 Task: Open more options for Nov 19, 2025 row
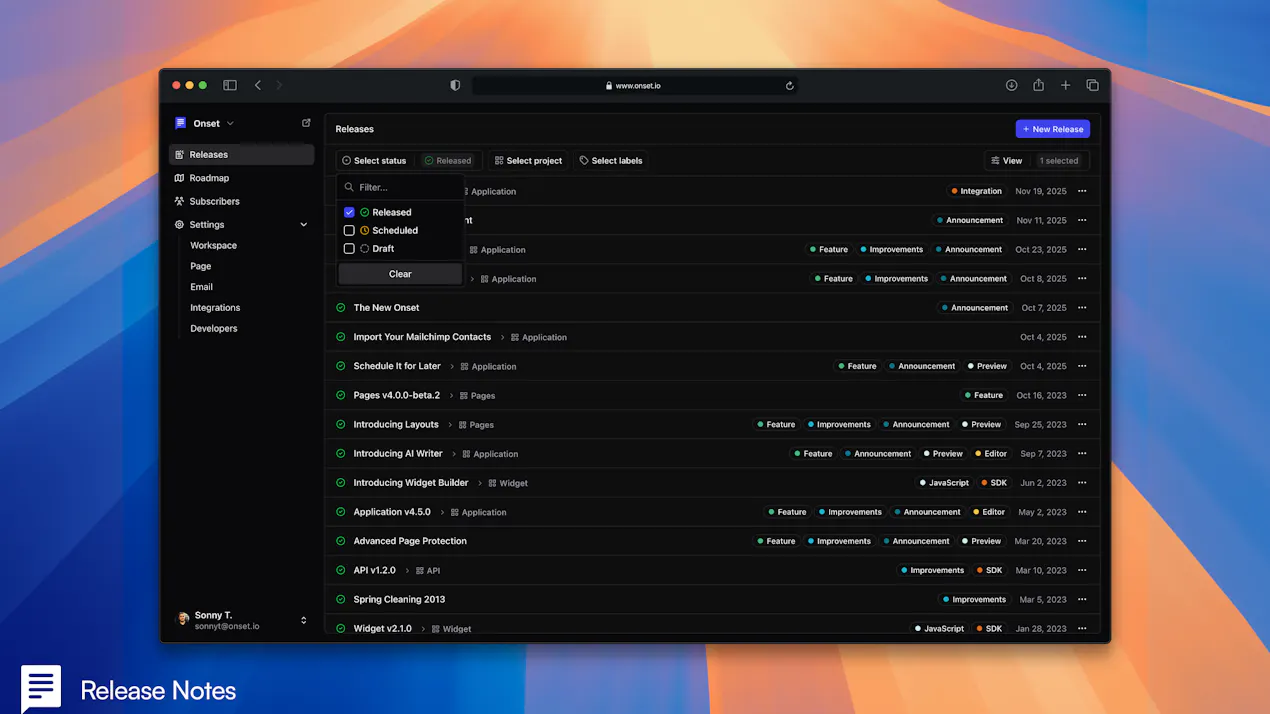1082,191
